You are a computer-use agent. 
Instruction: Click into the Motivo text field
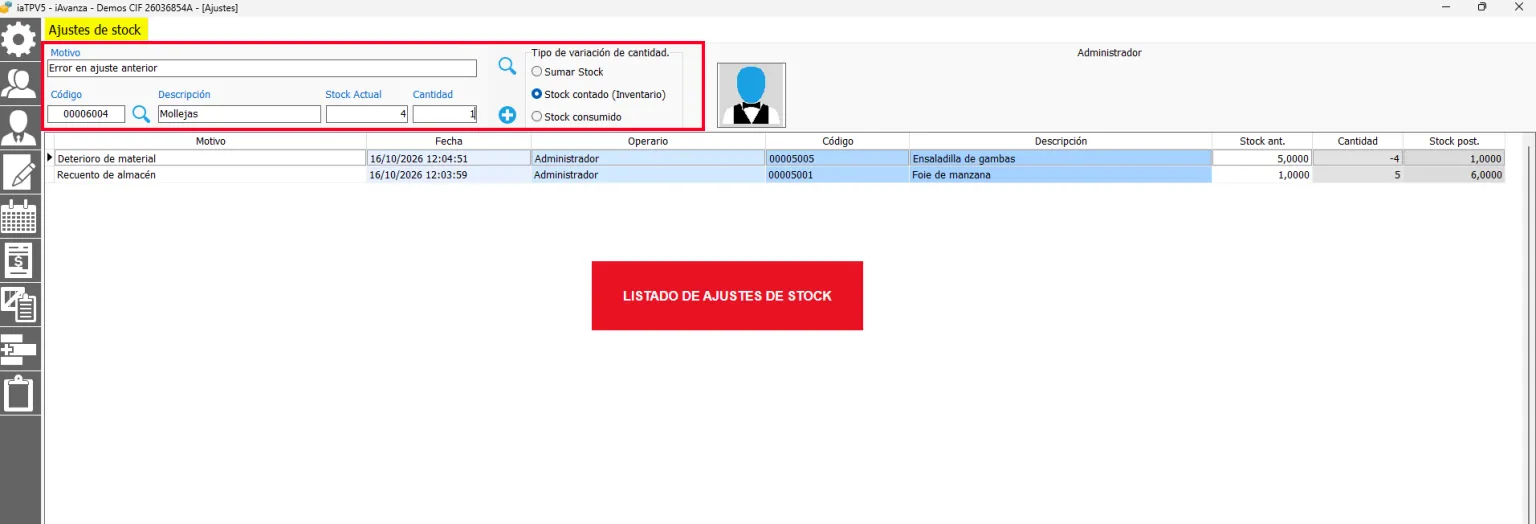pos(262,68)
